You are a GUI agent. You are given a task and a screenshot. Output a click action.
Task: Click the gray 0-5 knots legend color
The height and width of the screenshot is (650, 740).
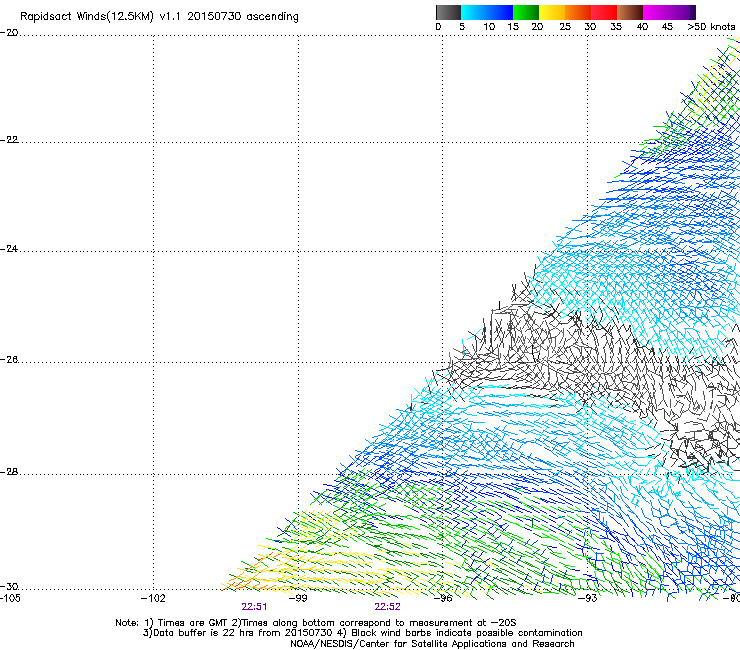pos(448,12)
